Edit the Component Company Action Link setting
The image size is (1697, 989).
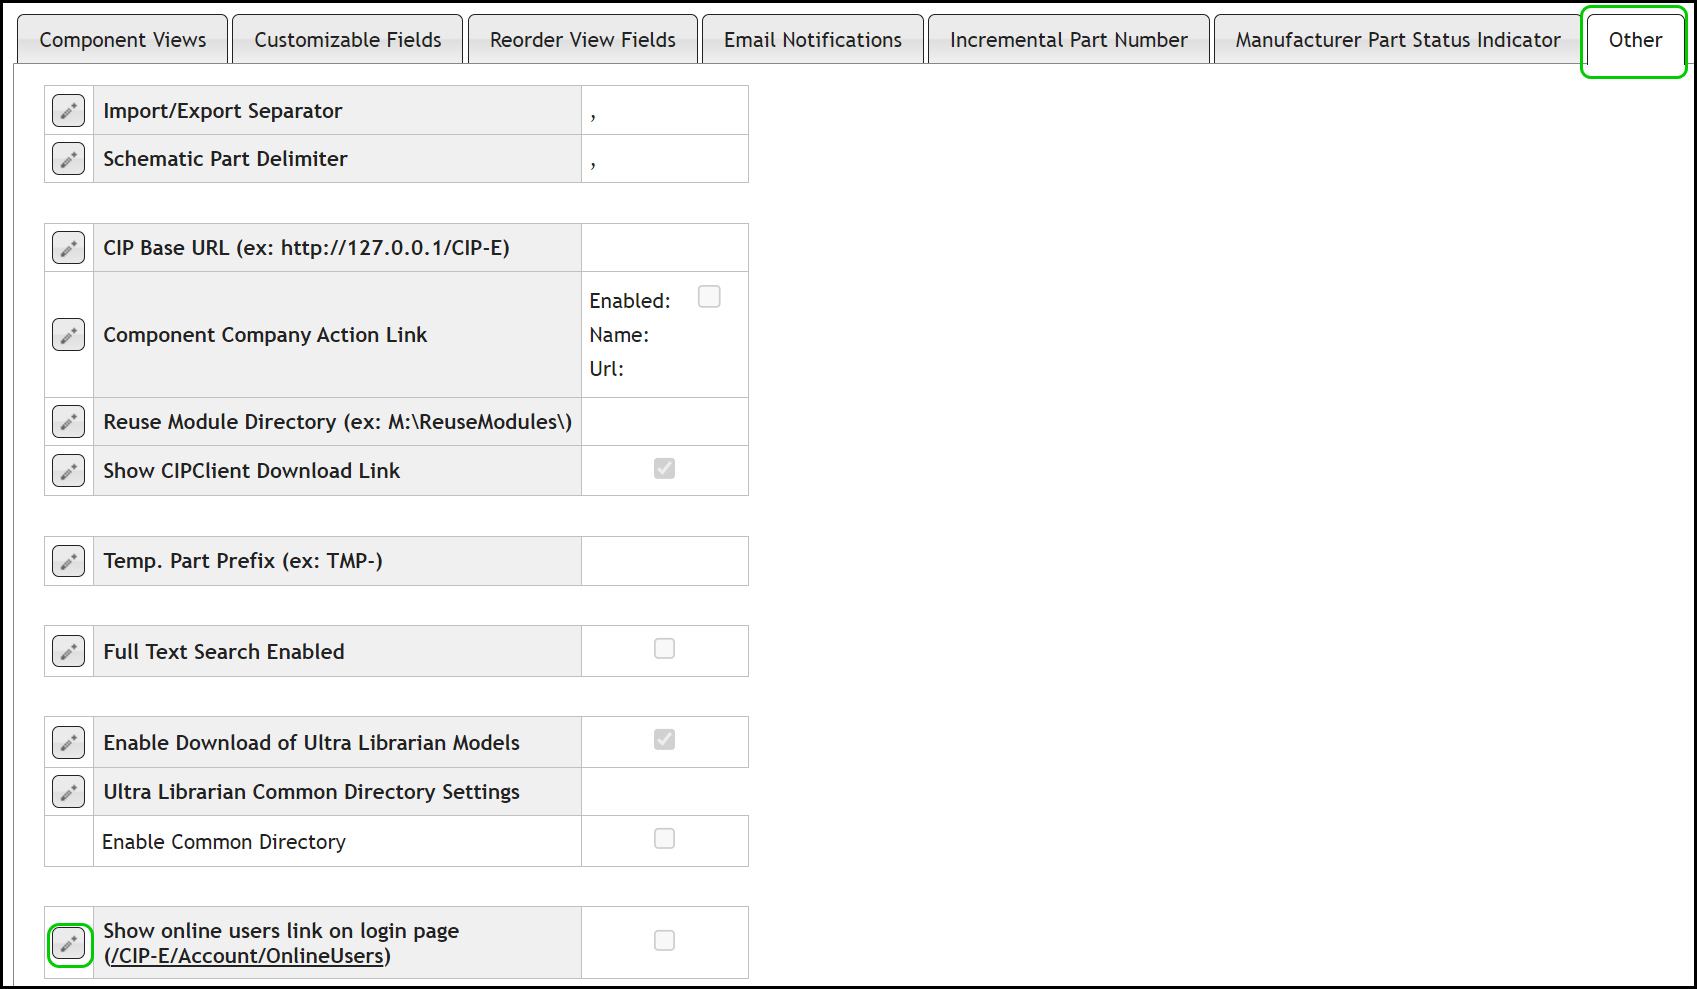pyautogui.click(x=68, y=334)
